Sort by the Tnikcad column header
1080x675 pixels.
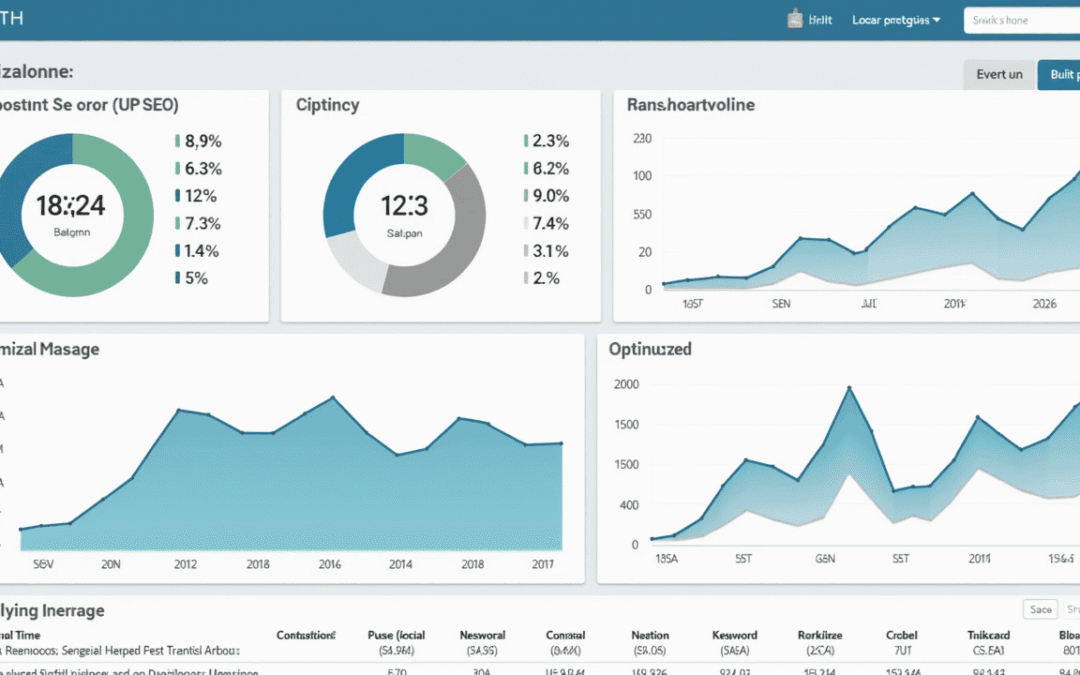(988, 635)
